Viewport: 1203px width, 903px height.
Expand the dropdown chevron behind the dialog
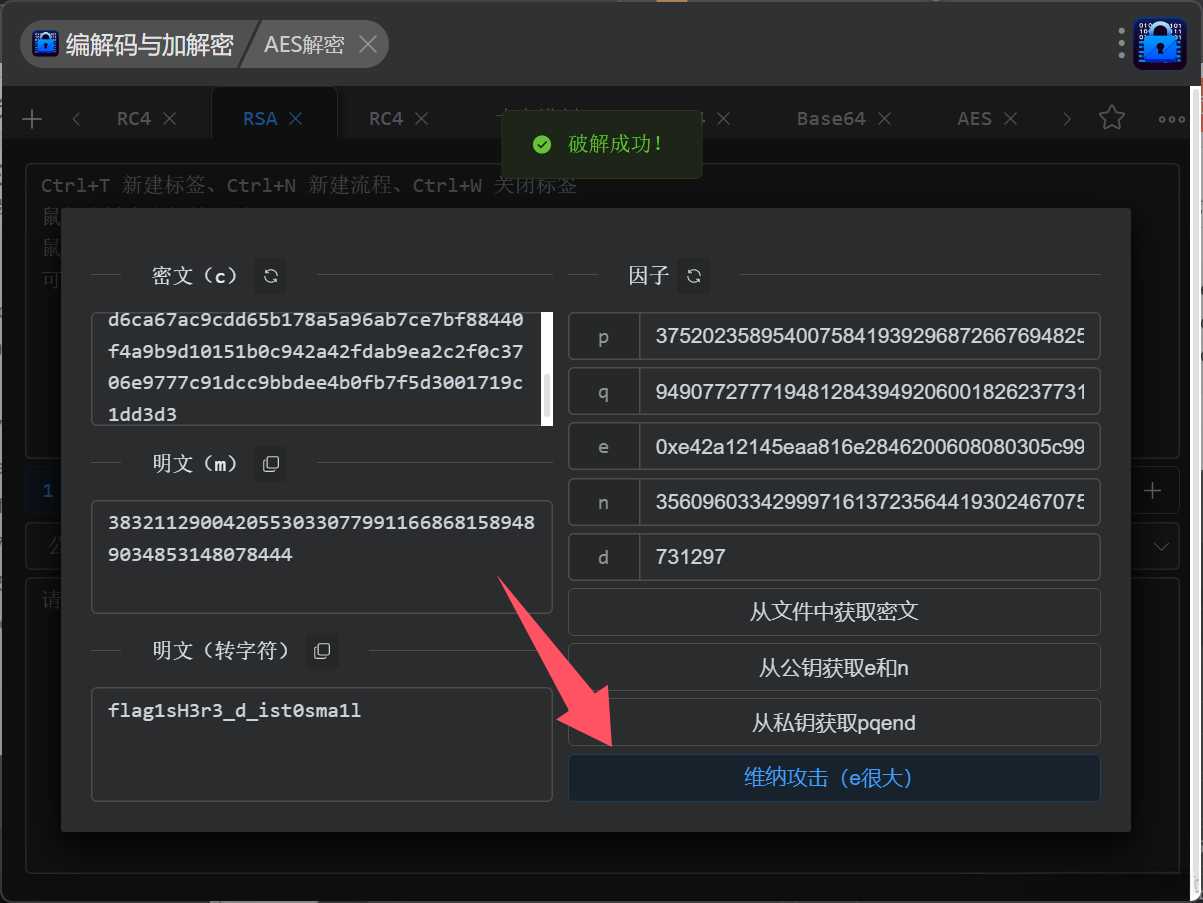click(x=1161, y=547)
